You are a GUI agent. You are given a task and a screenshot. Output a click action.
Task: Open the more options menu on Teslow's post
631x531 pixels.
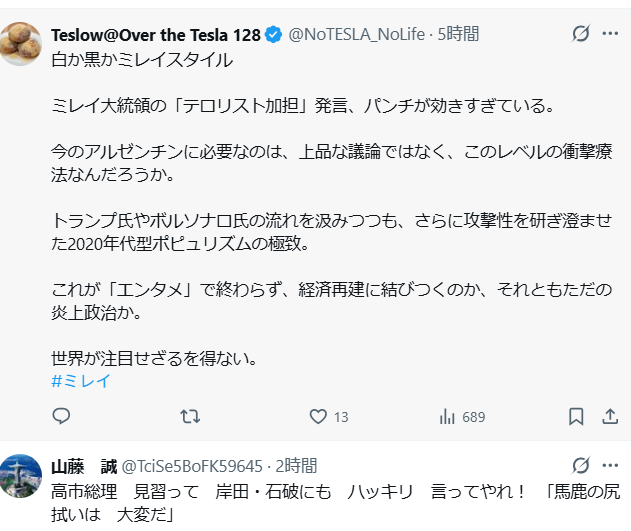click(609, 35)
